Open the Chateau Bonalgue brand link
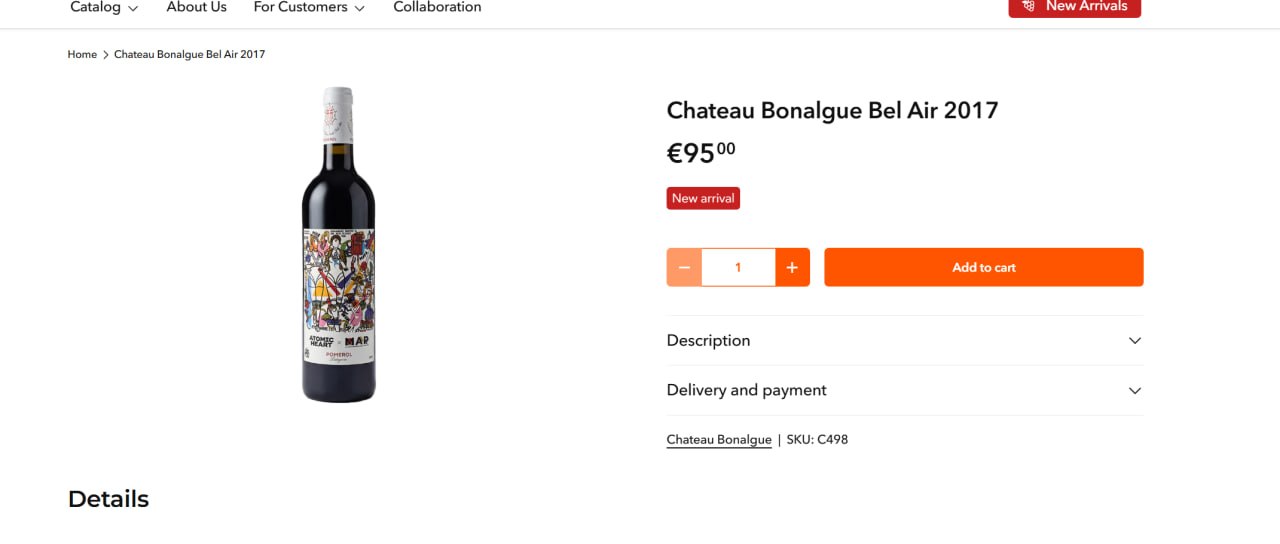The image size is (1280, 544). (x=719, y=440)
